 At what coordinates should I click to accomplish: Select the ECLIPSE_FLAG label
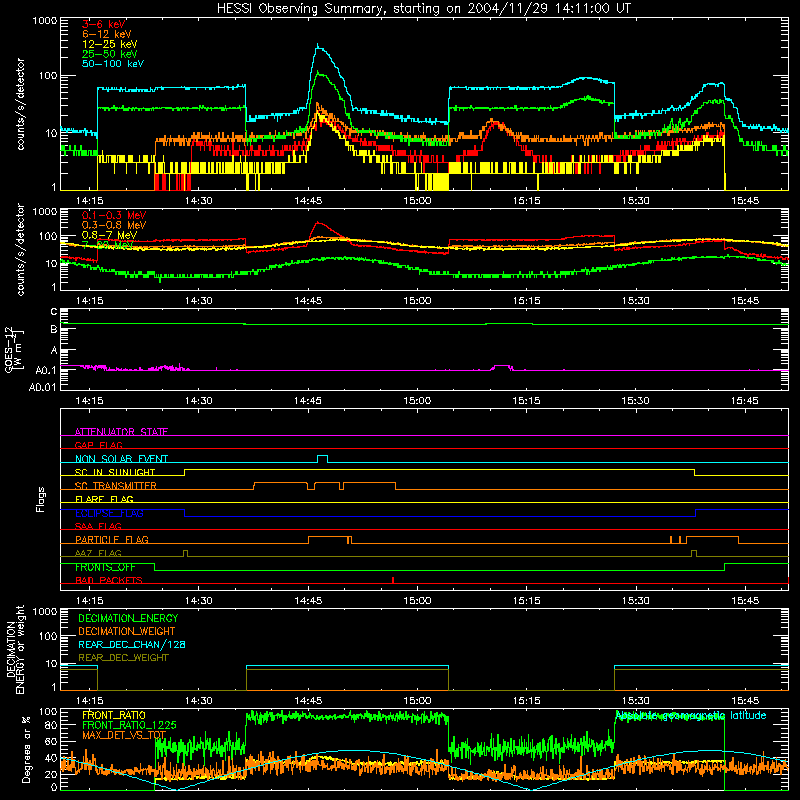point(109,513)
